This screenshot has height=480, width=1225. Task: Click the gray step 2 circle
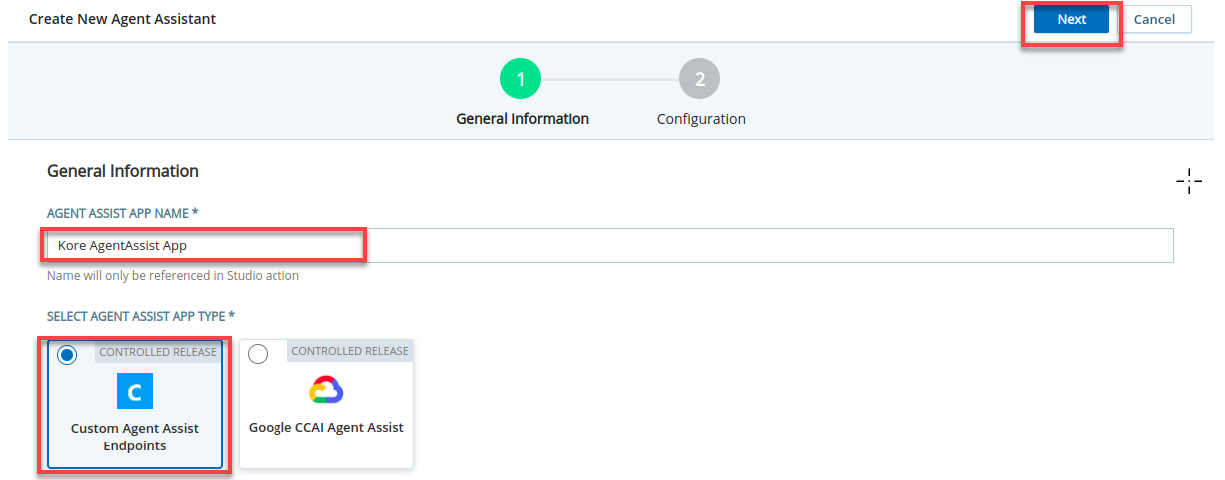(x=699, y=79)
